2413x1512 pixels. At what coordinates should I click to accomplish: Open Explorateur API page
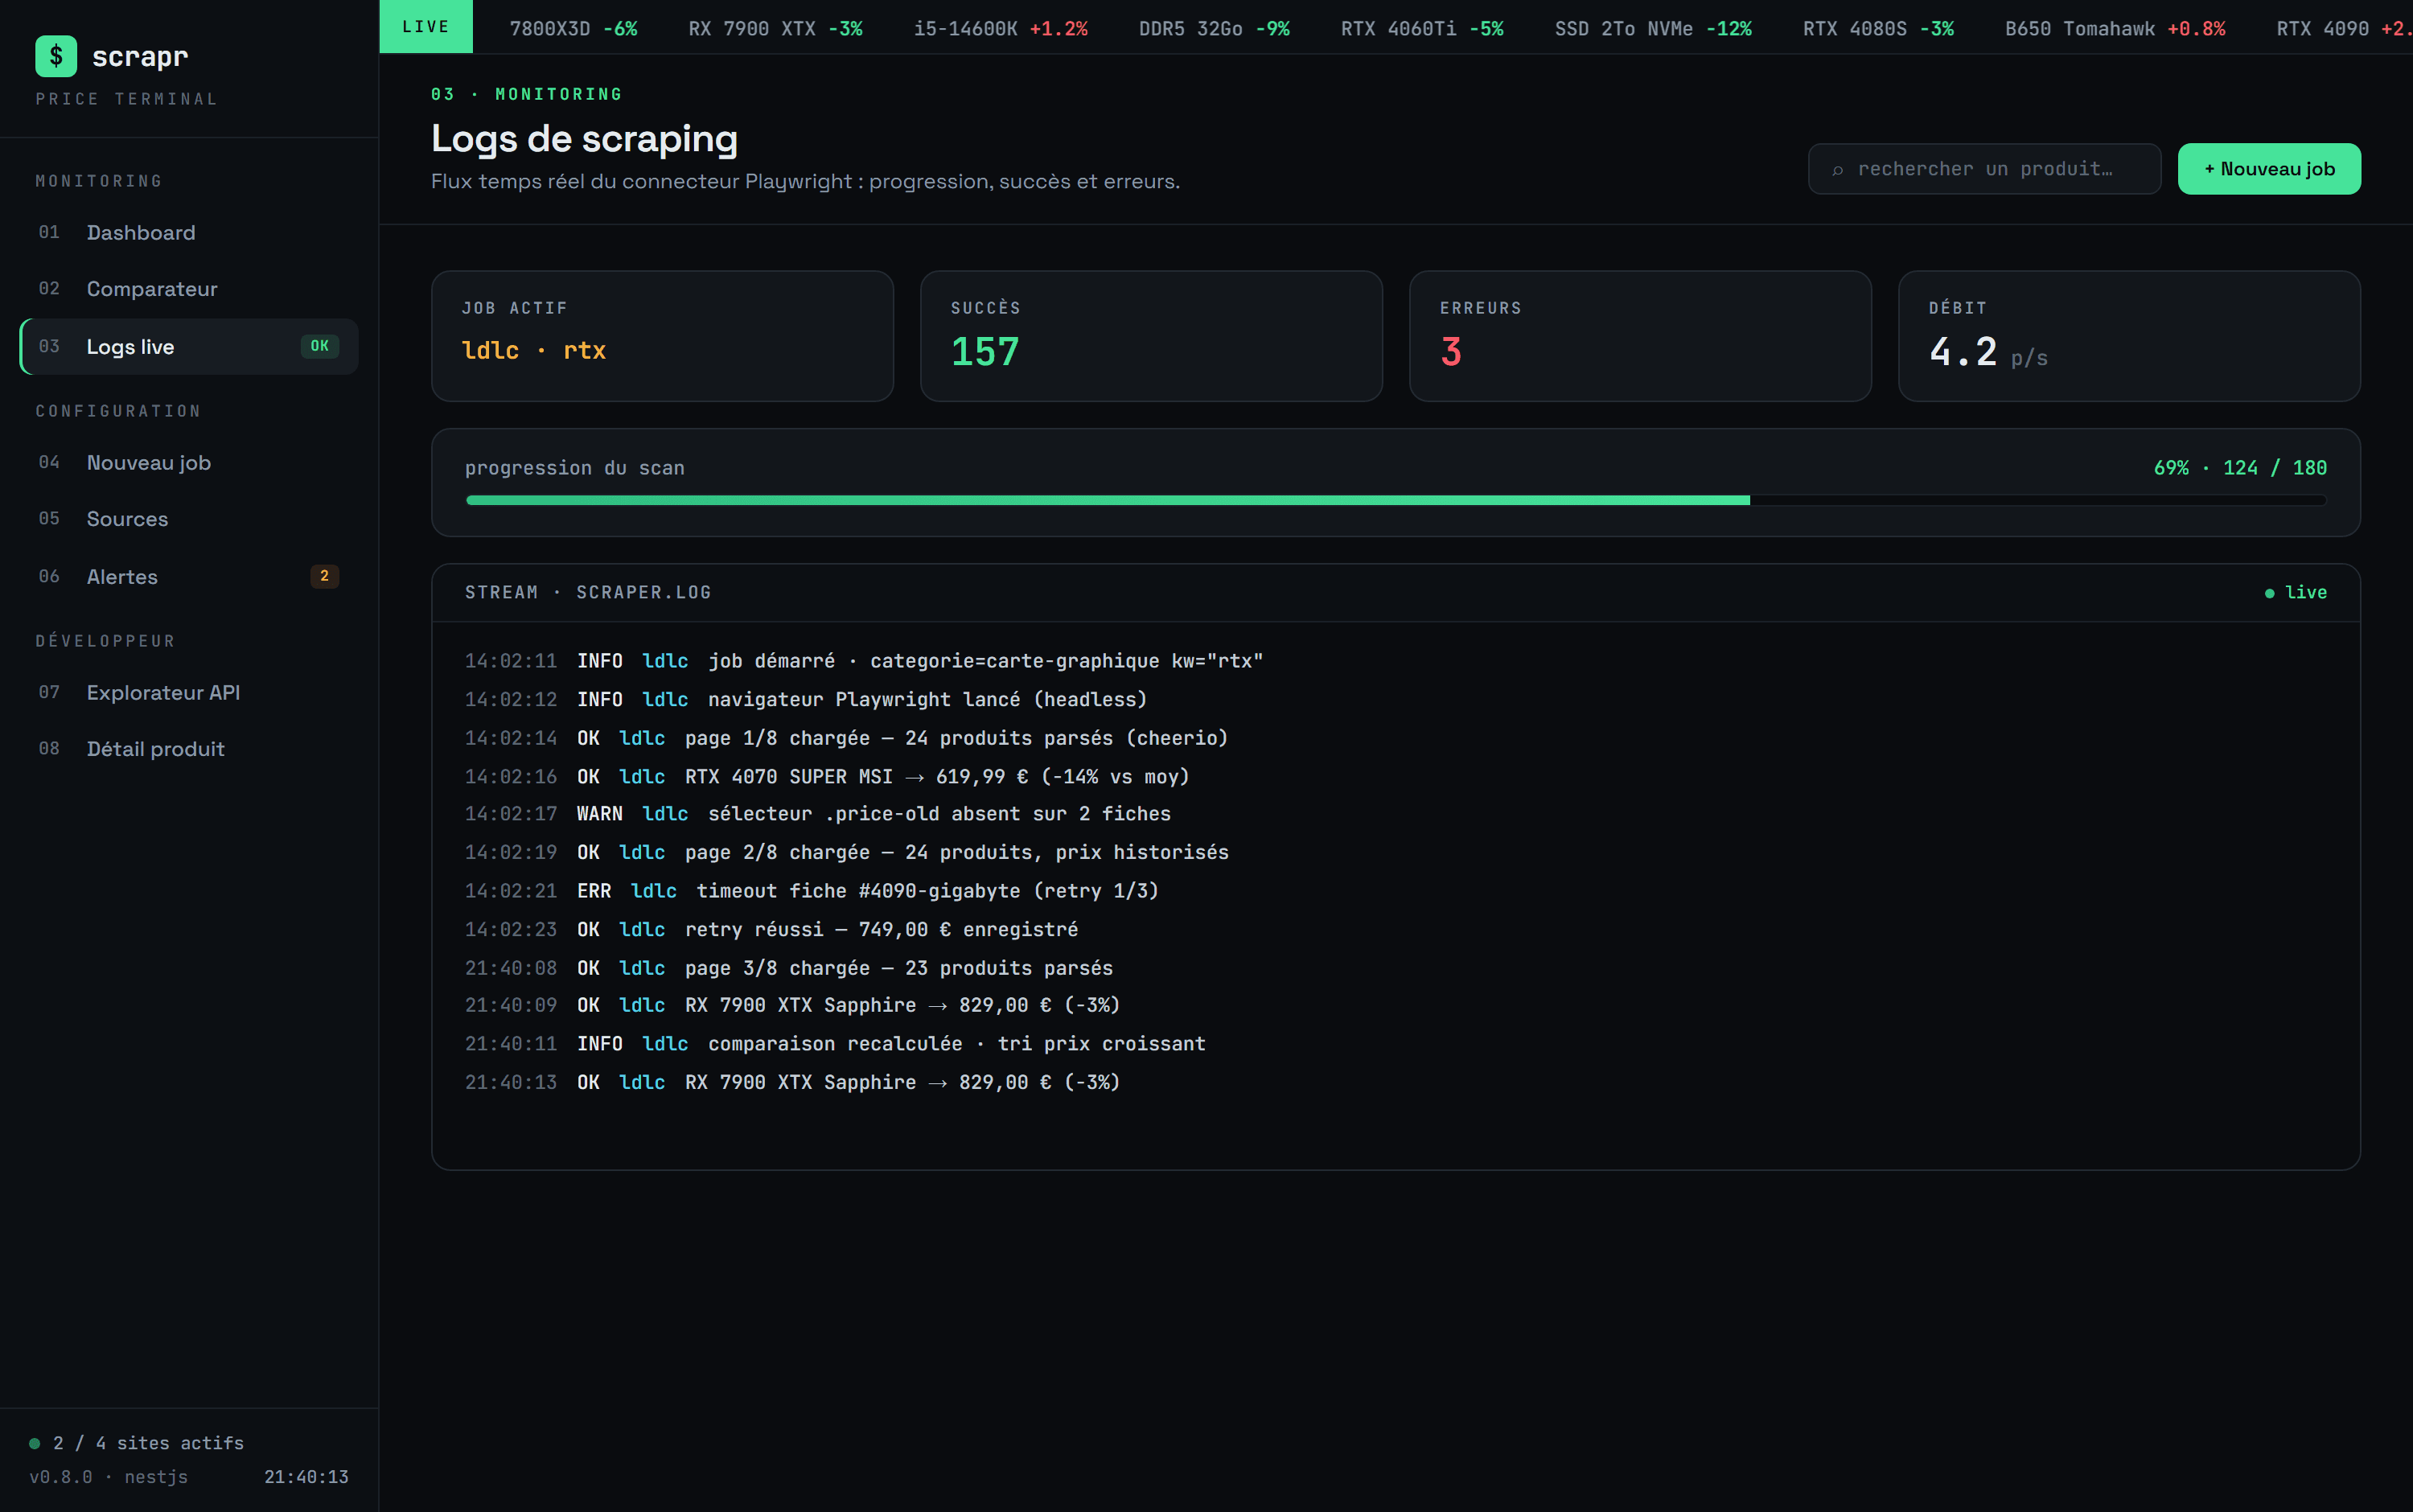(x=189, y=693)
